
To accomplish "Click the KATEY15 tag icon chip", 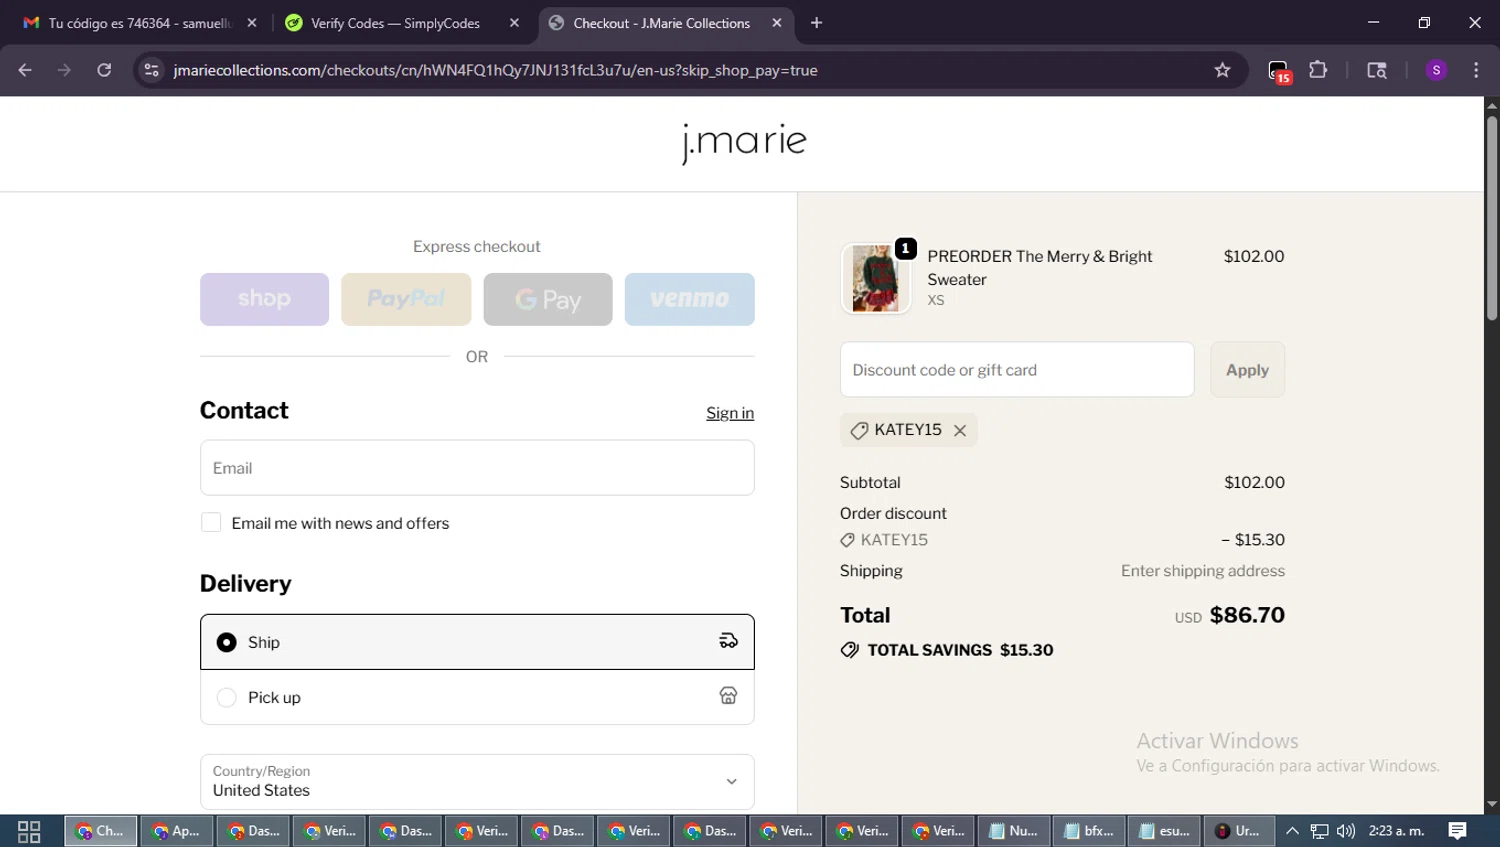I will coord(859,430).
